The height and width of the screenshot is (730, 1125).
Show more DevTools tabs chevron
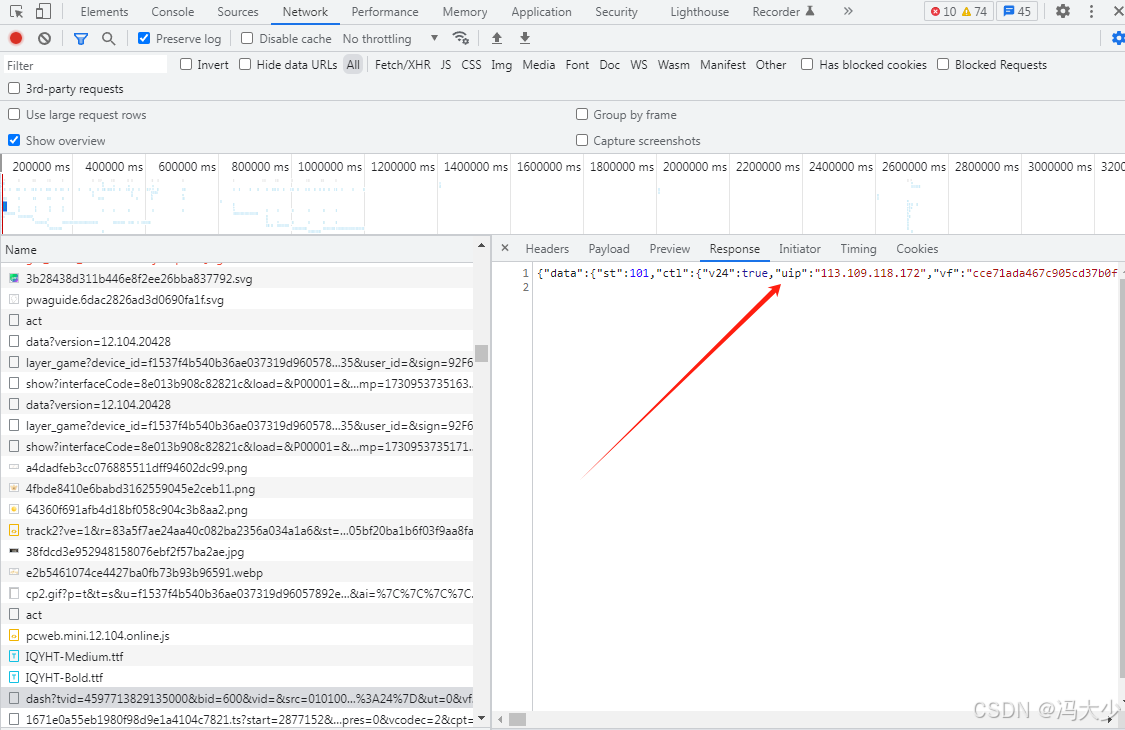[848, 11]
